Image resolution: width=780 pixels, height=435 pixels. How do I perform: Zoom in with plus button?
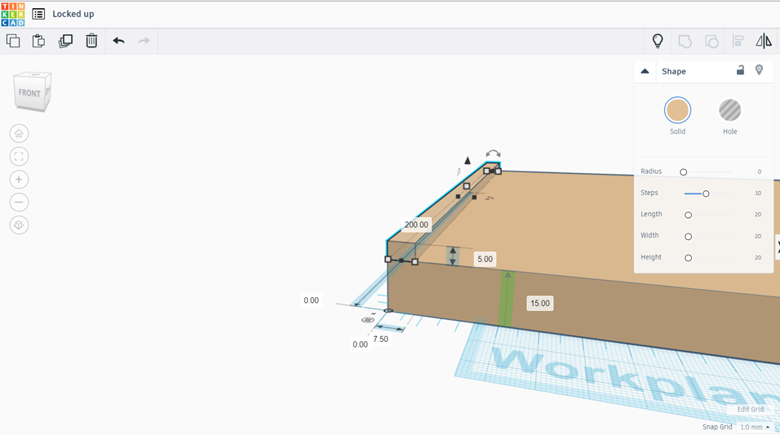point(19,179)
